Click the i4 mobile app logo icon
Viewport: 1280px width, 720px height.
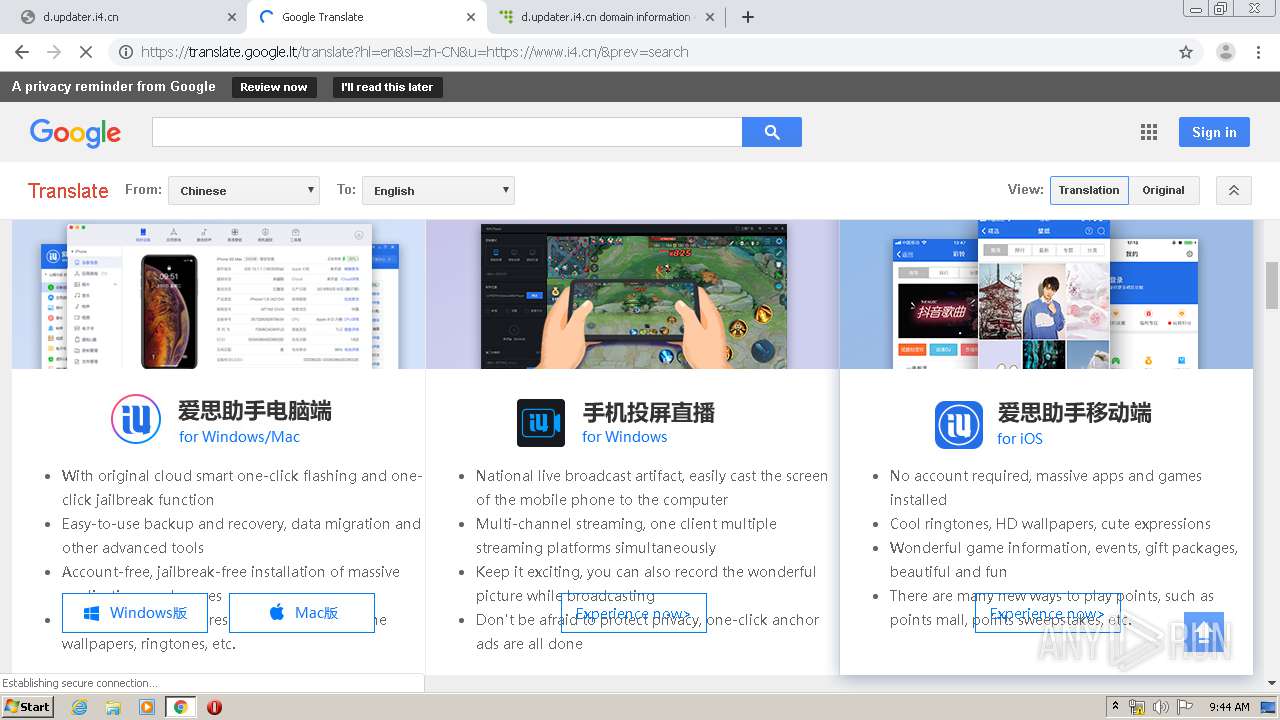959,424
